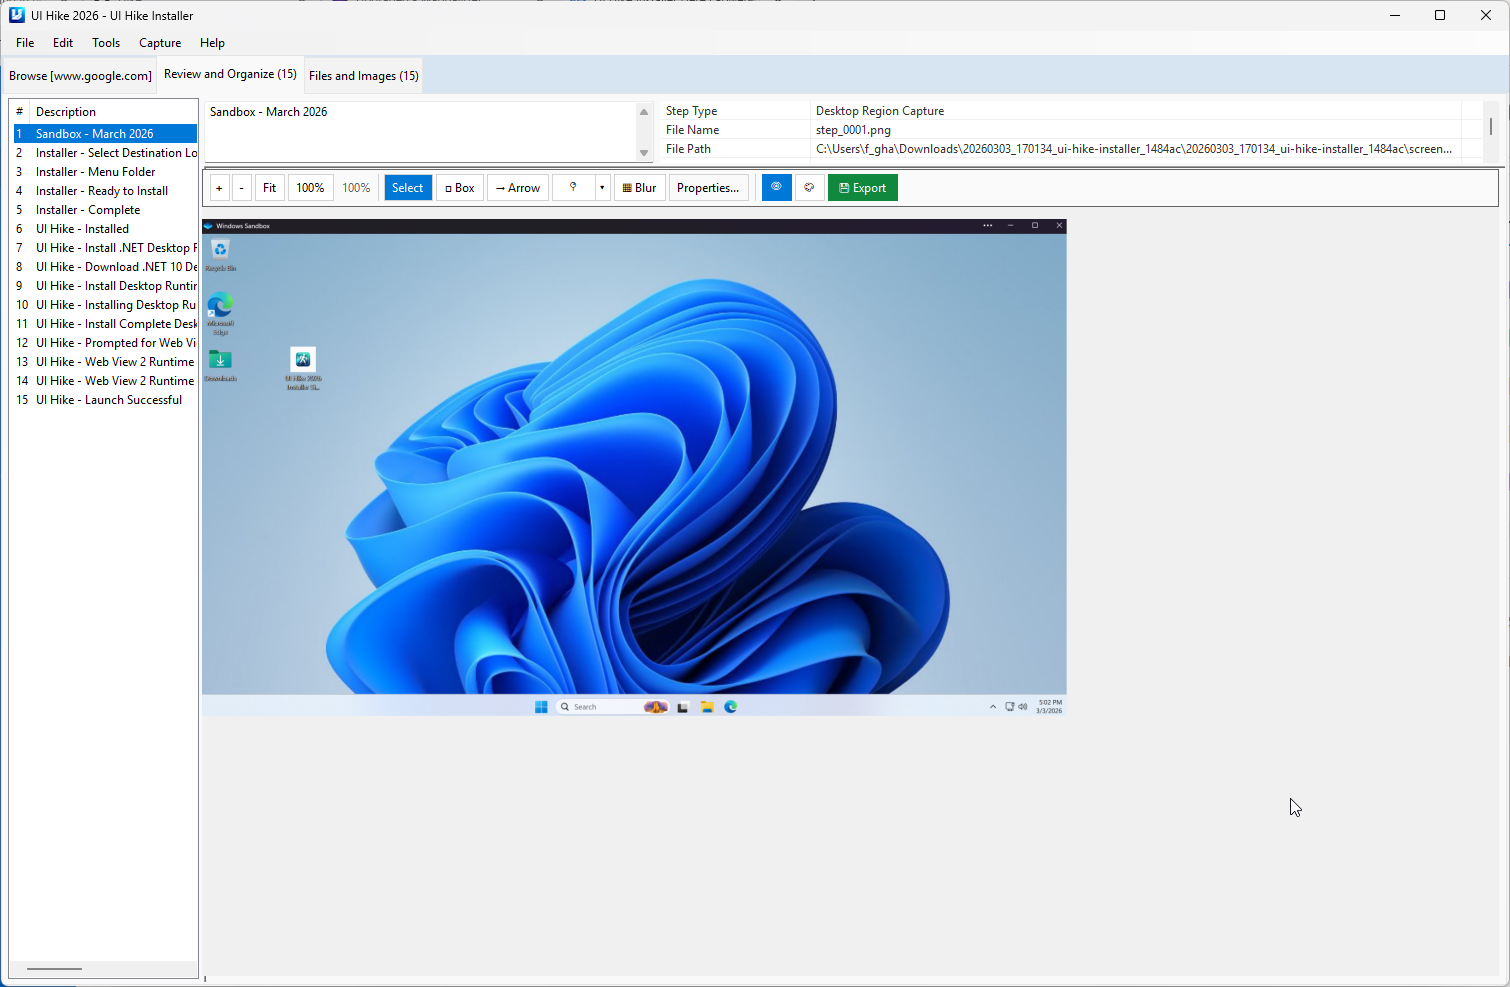Click the 'step_0001.png' file name value
The width and height of the screenshot is (1510, 987).
[x=853, y=130]
